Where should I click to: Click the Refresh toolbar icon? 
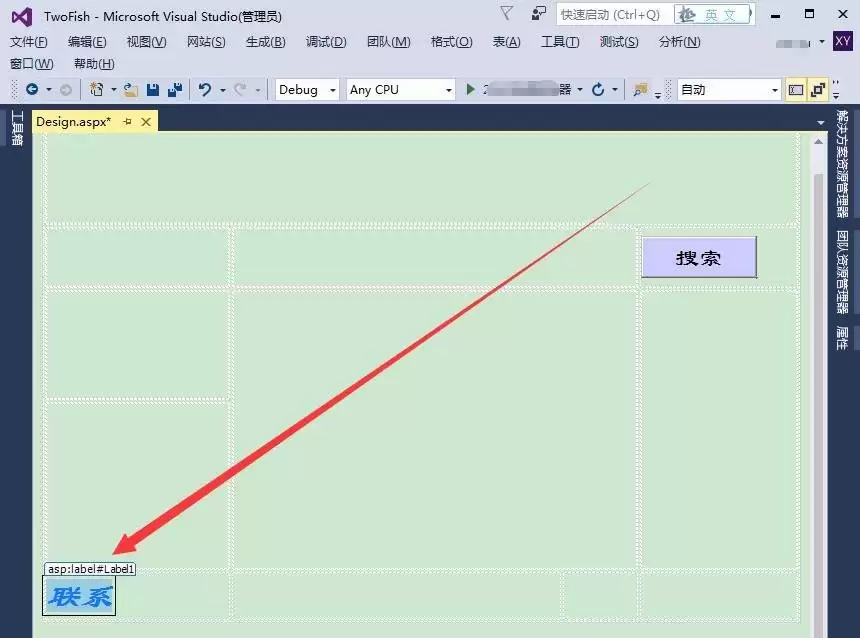point(597,89)
